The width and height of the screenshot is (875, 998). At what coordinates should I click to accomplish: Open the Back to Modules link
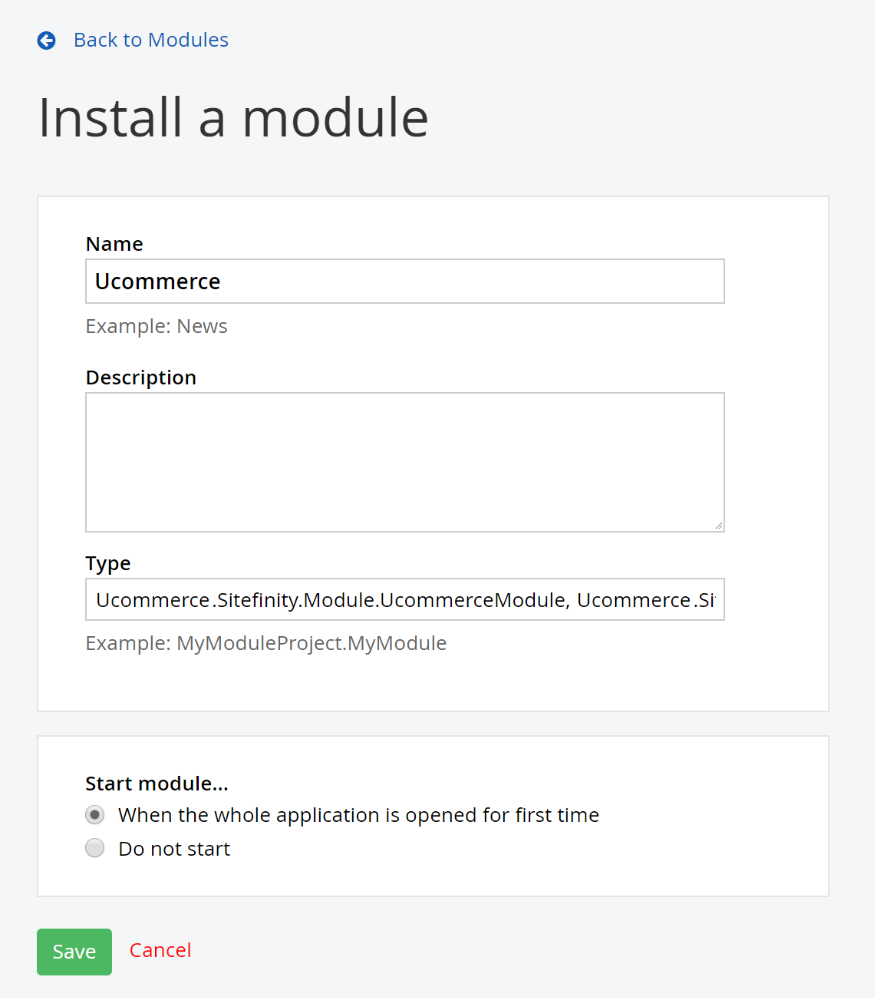coord(151,40)
